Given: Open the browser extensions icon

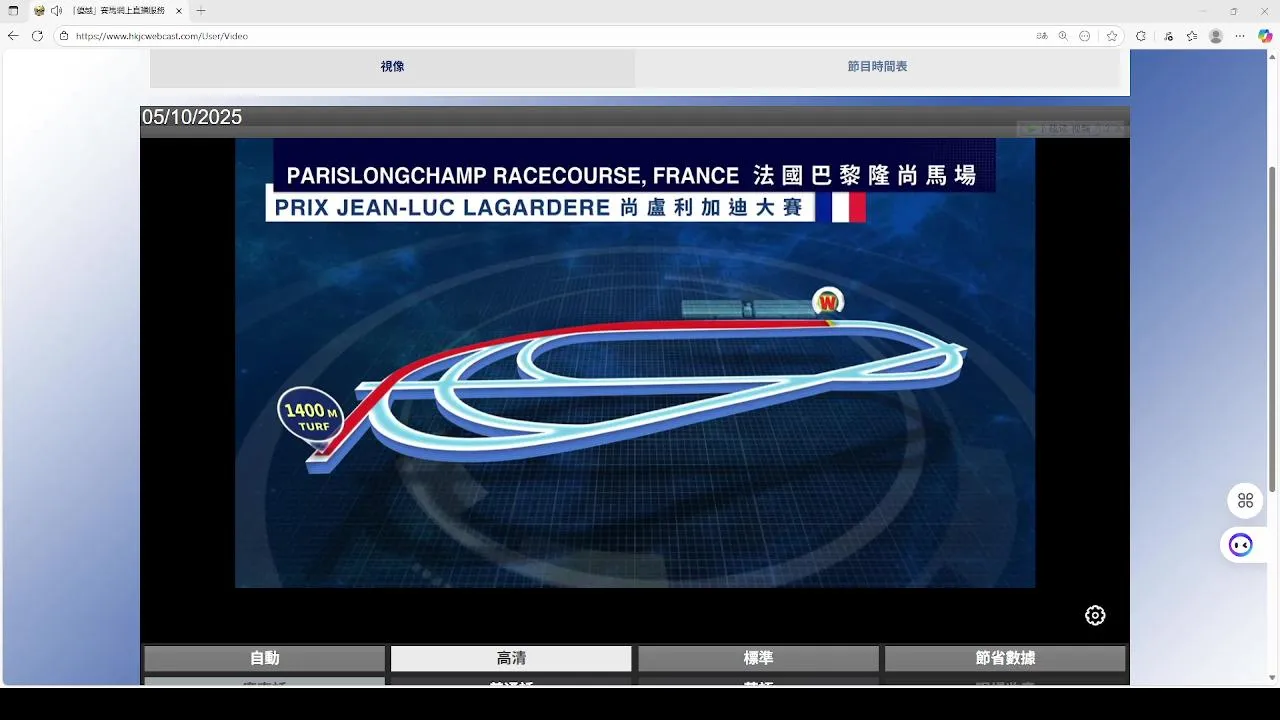Looking at the screenshot, I should pos(1141,36).
